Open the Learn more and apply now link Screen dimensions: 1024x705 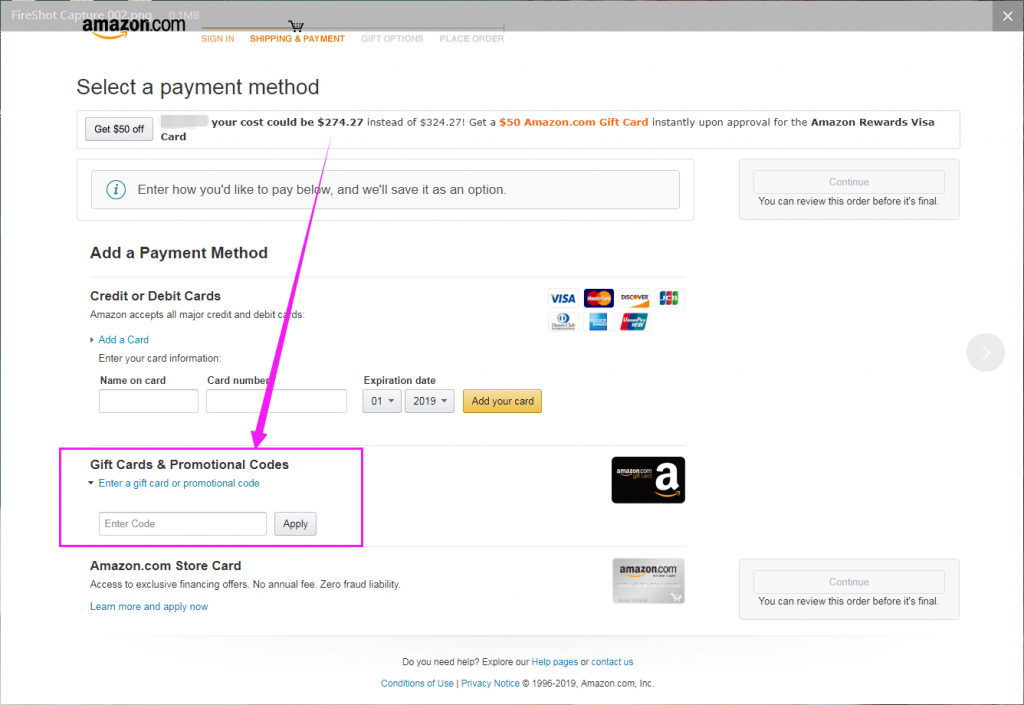click(x=149, y=606)
